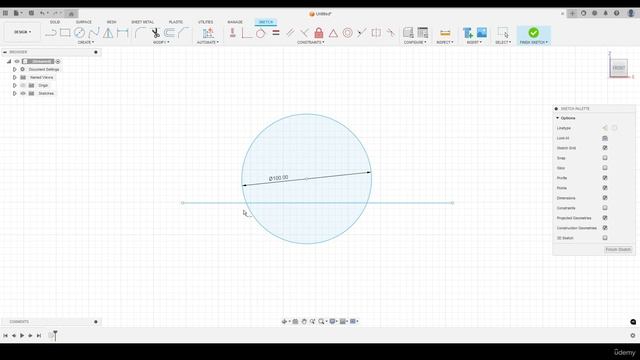This screenshot has height=360, width=640.
Task: Click the Select window tool icon
Action: [x=503, y=33]
